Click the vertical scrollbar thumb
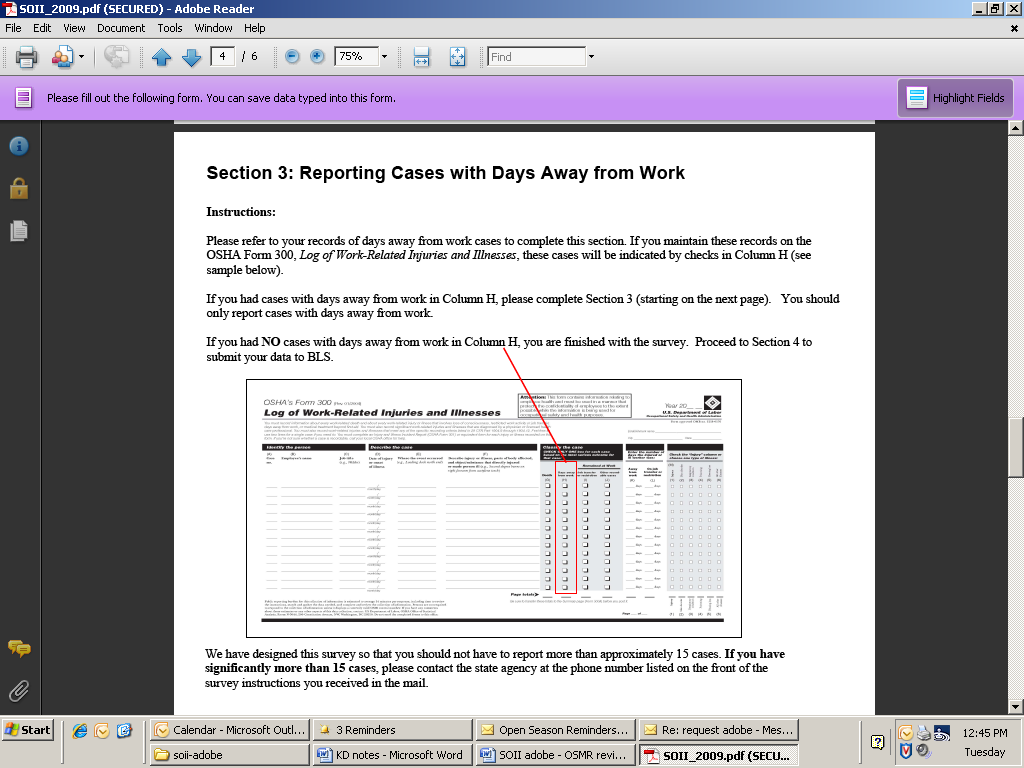Viewport: 1024px width, 768px height. pyautogui.click(x=1016, y=447)
